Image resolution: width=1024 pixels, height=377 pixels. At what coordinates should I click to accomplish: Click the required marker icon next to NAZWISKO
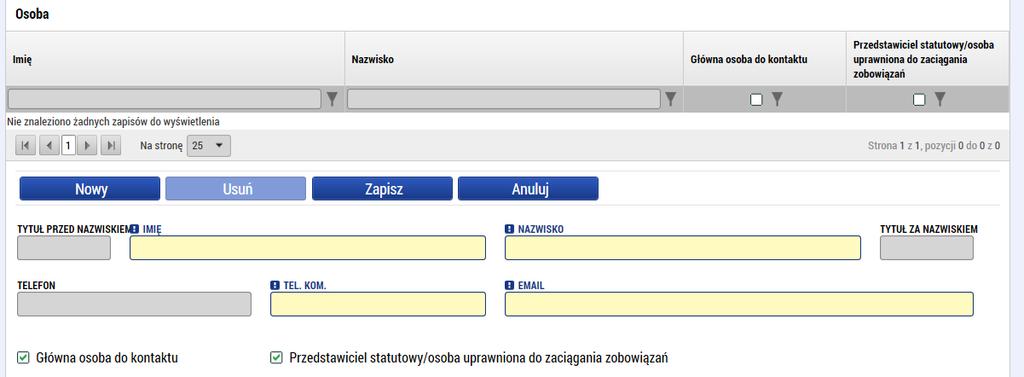510,229
